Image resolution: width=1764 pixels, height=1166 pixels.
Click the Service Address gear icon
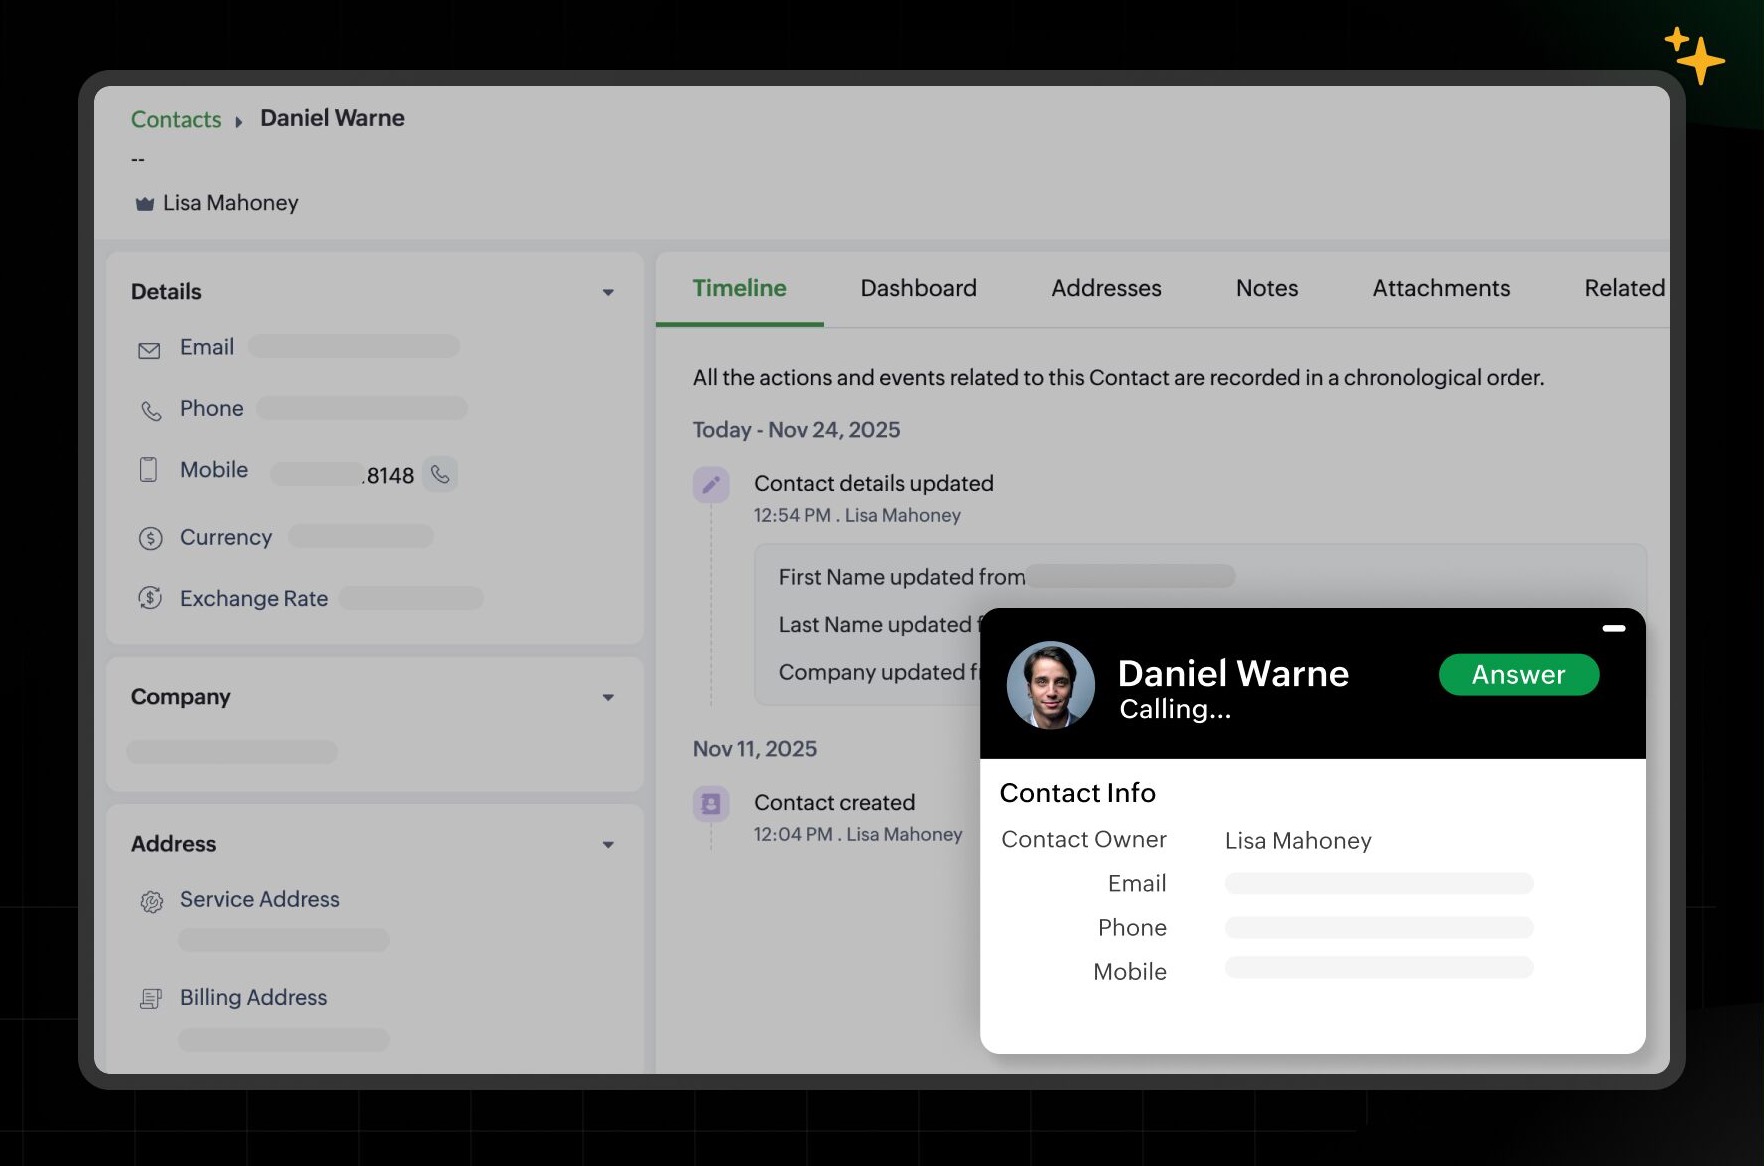pyautogui.click(x=150, y=902)
